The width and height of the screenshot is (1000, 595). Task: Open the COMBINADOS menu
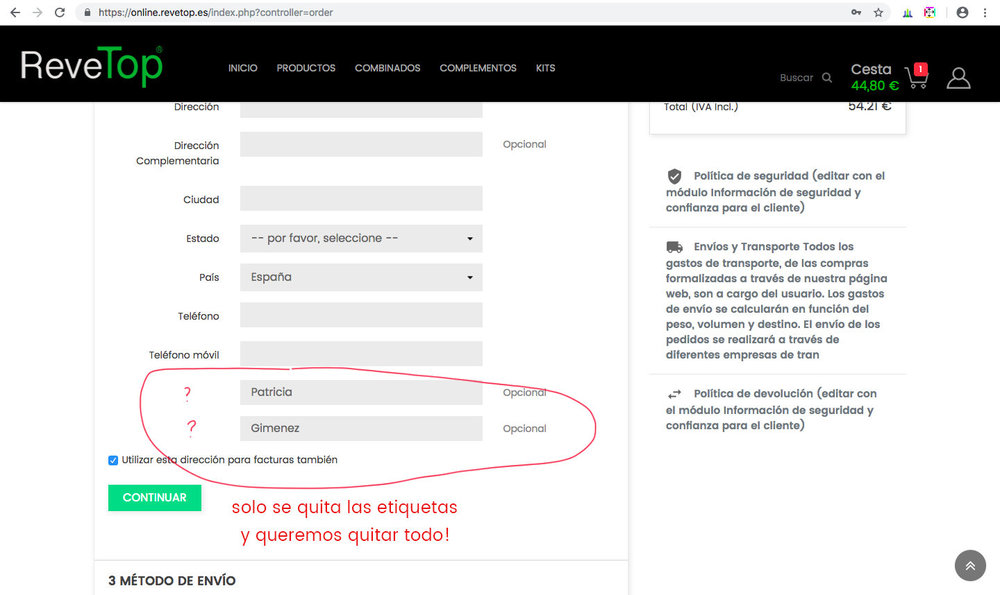(388, 68)
